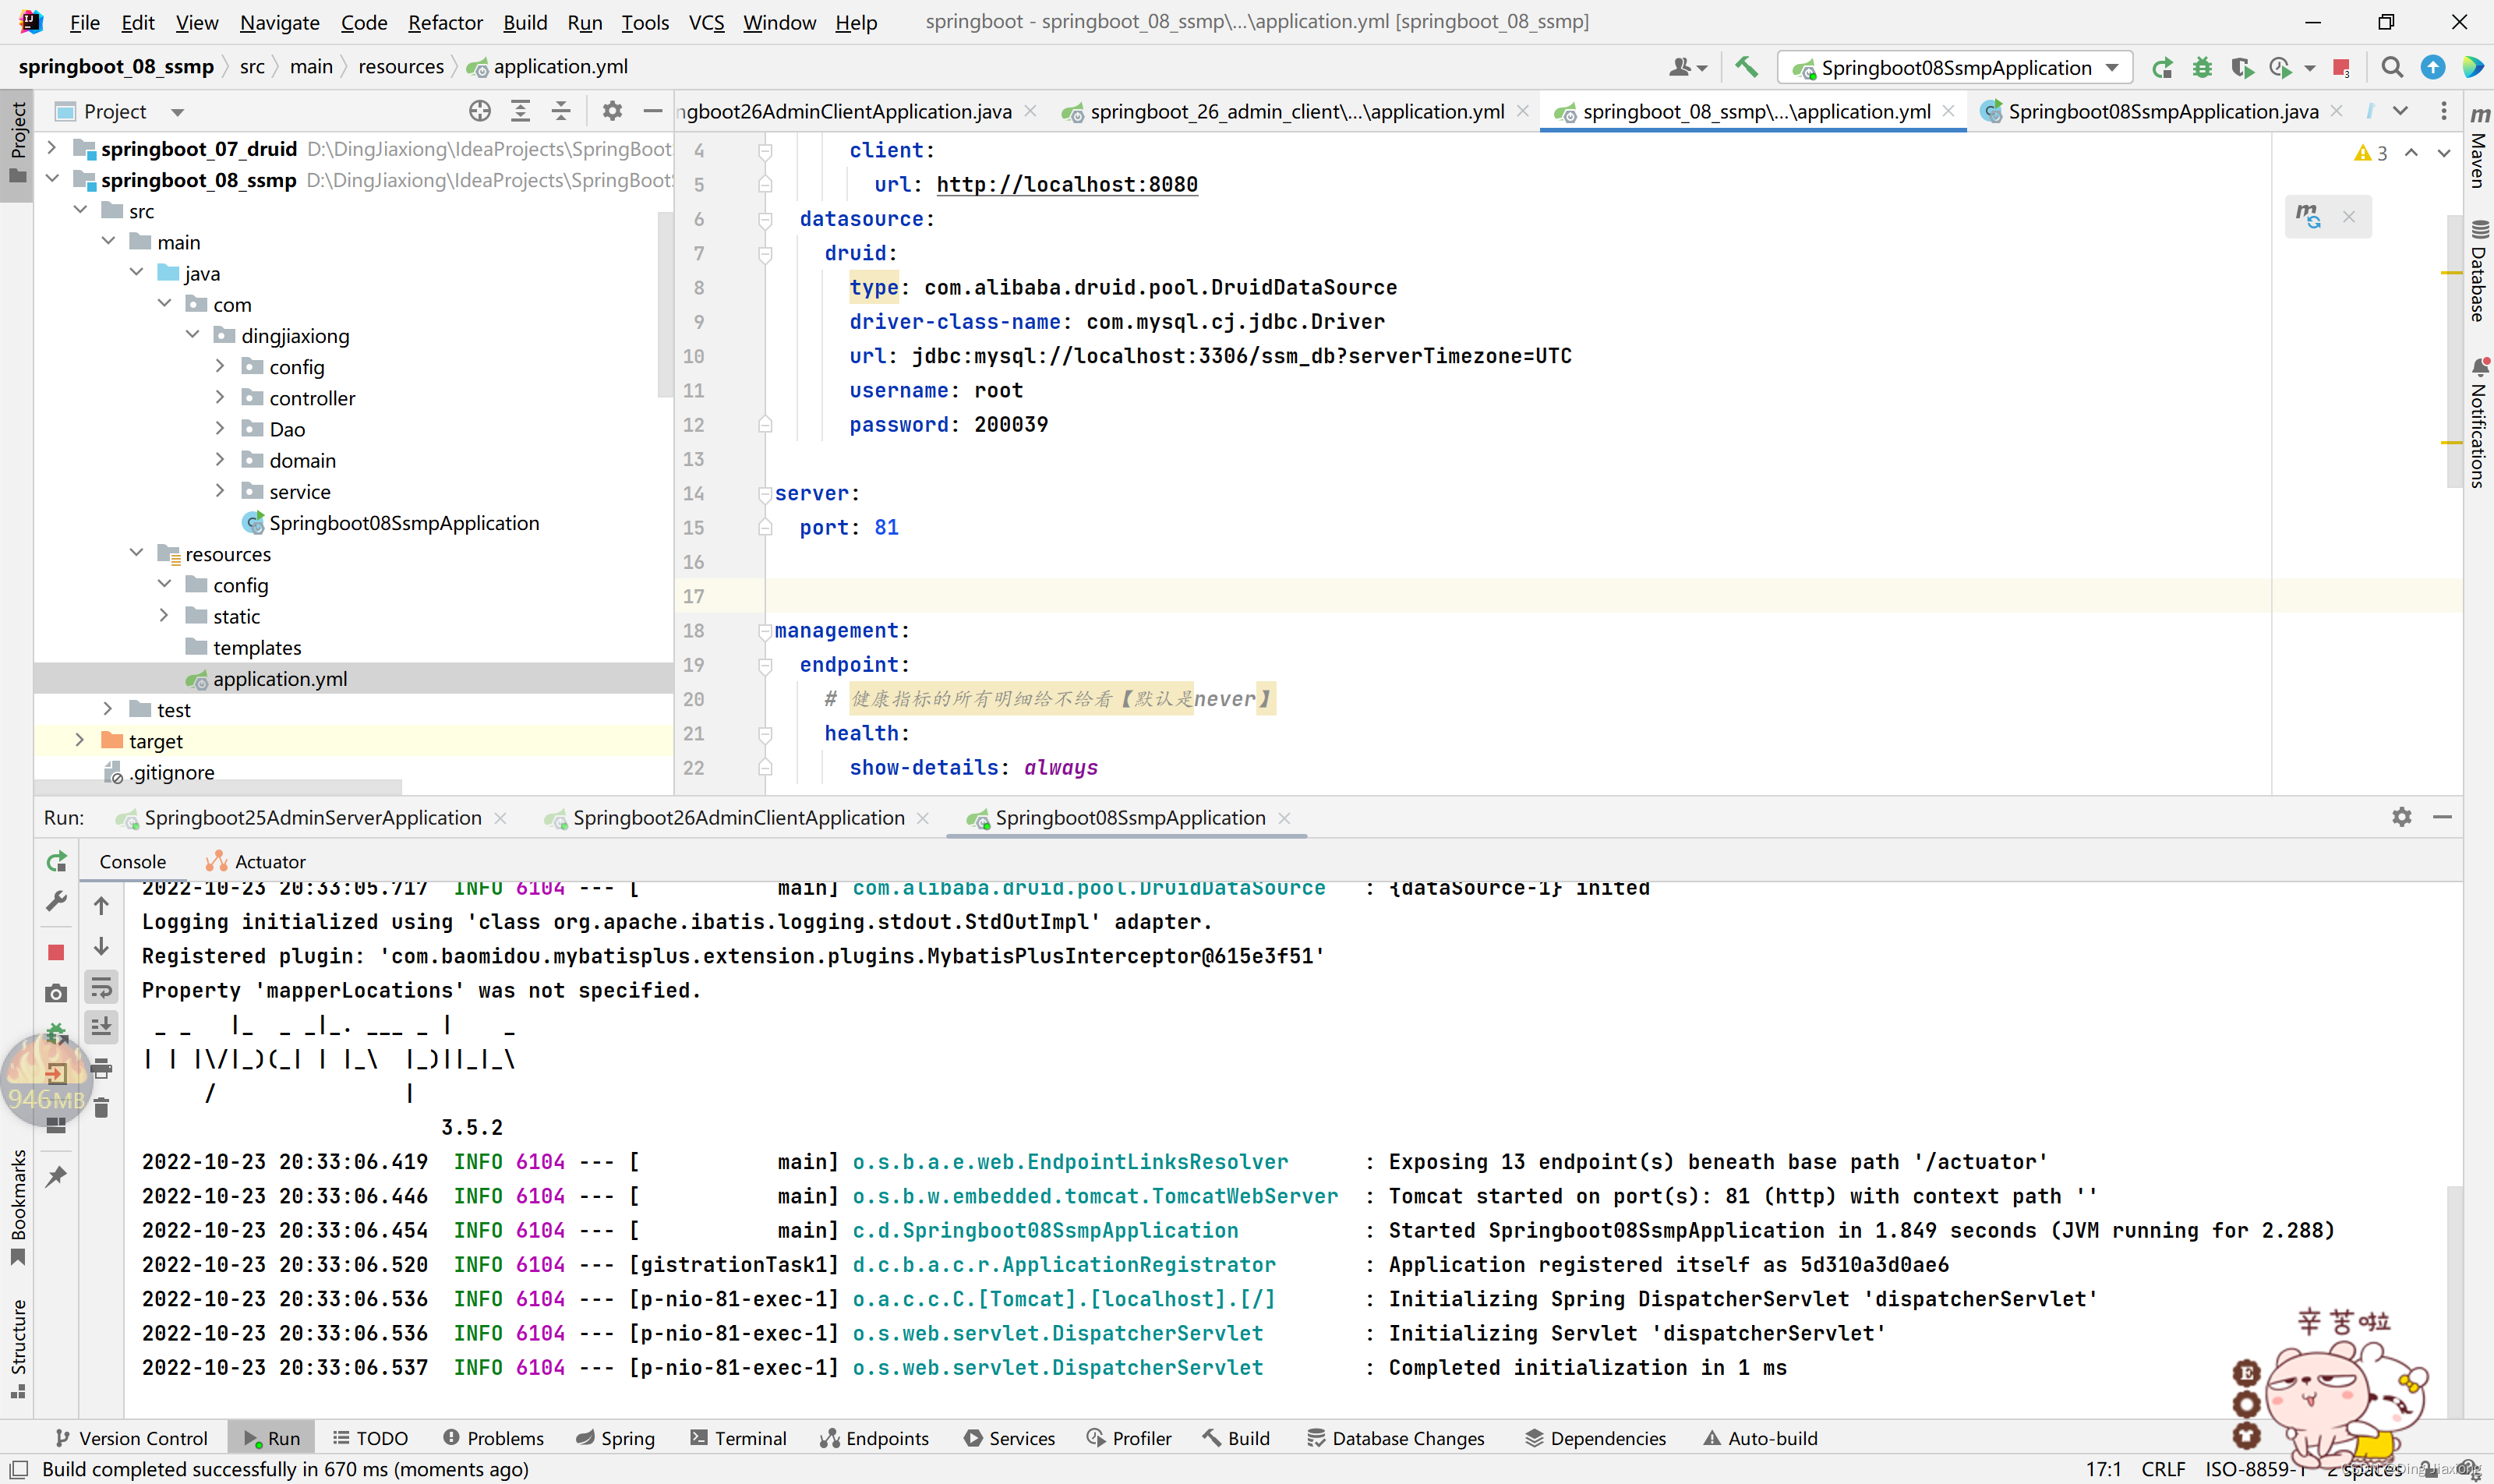Toggle soft-wrap in console
The image size is (2494, 1484).
point(101,988)
